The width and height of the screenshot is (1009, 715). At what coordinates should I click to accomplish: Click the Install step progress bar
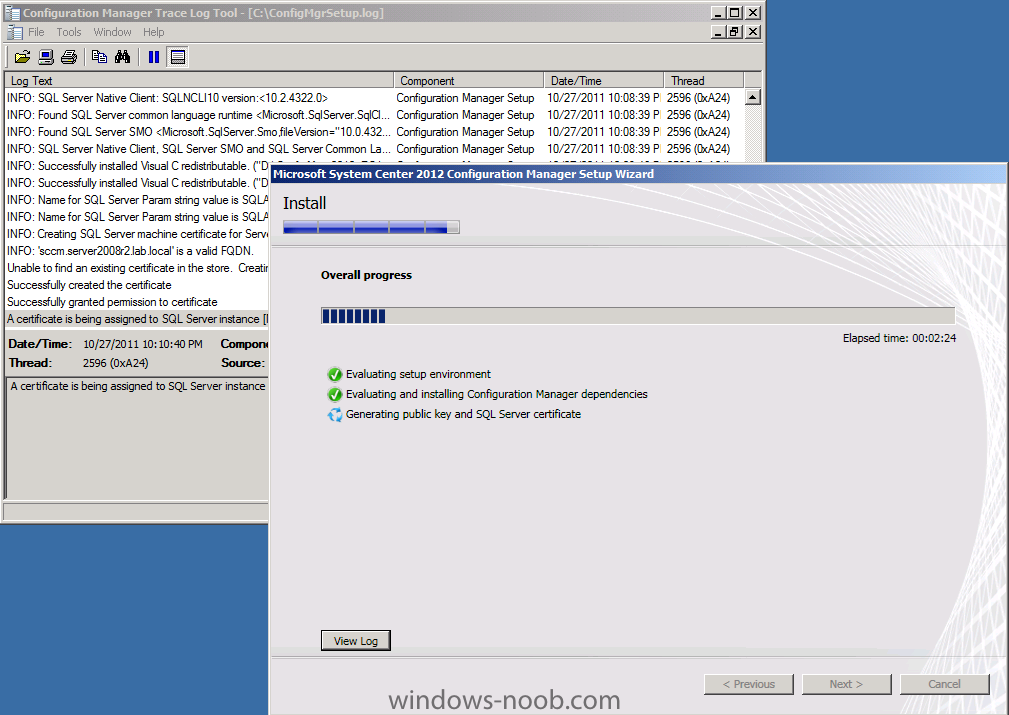pyautogui.click(x=371, y=227)
